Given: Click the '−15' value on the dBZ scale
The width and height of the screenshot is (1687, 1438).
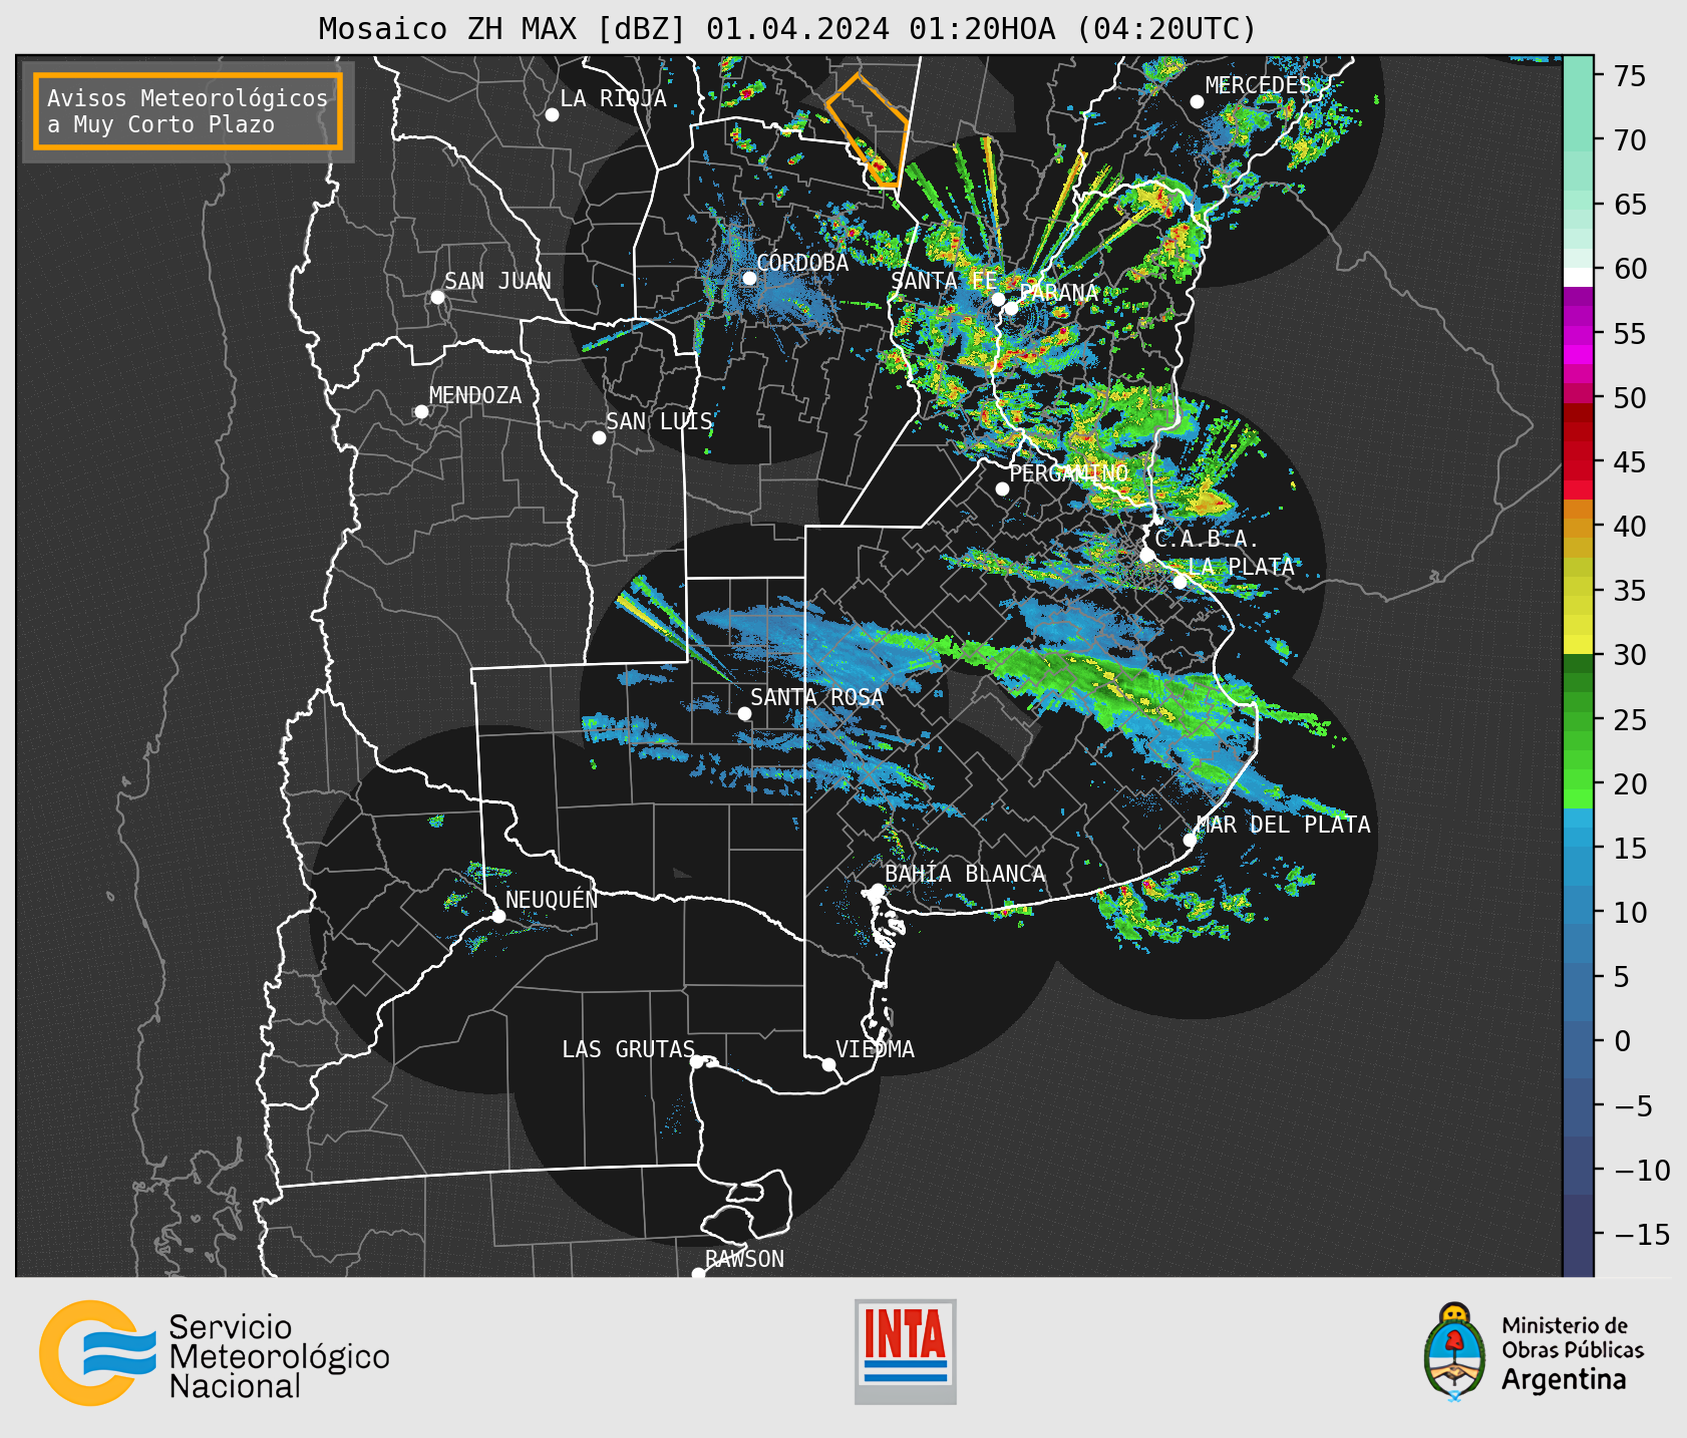Looking at the screenshot, I should (x=1641, y=1234).
